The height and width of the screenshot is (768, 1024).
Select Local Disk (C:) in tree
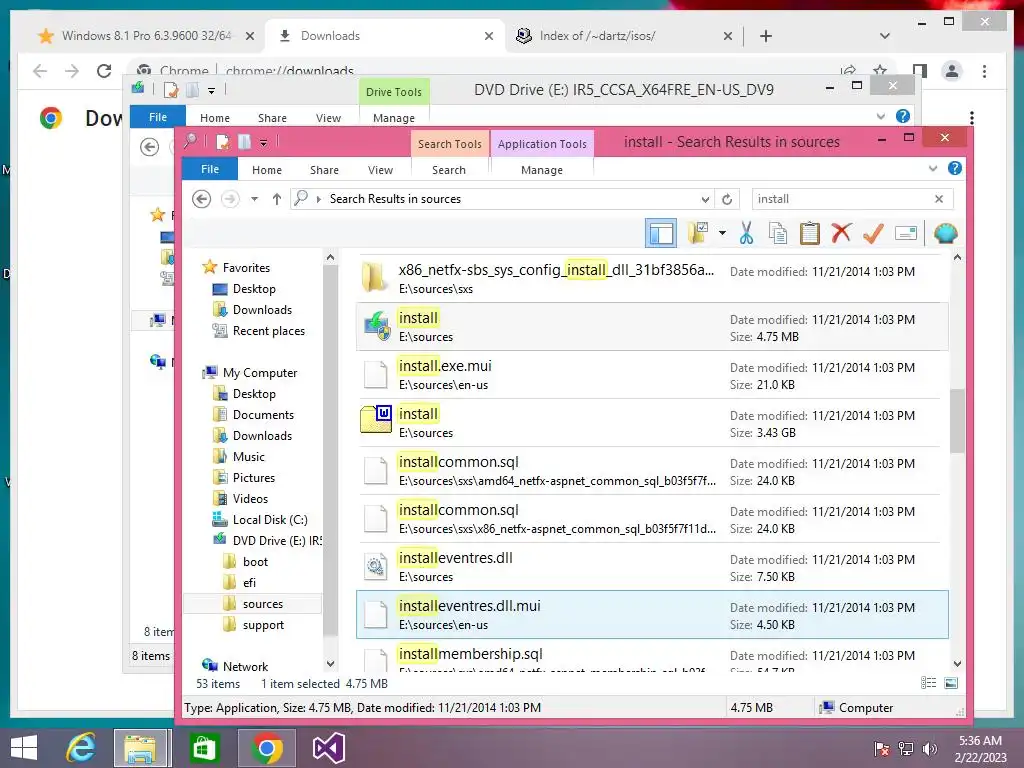point(270,519)
